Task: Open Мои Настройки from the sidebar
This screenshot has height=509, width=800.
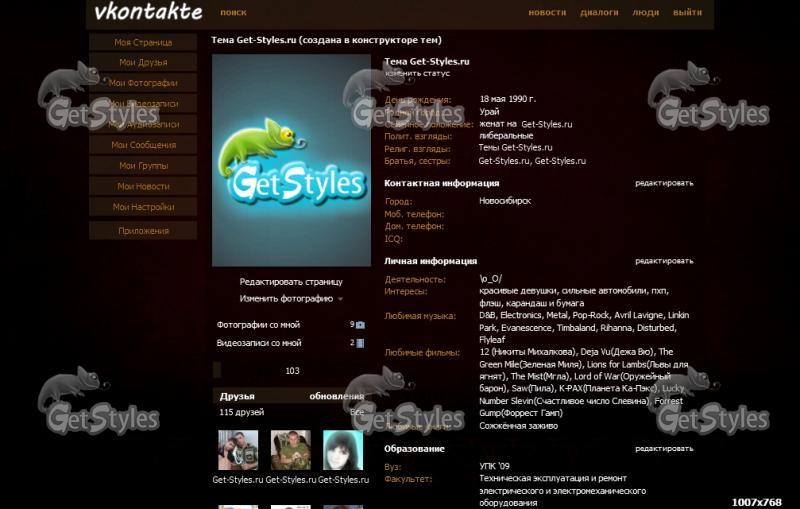Action: coord(143,207)
